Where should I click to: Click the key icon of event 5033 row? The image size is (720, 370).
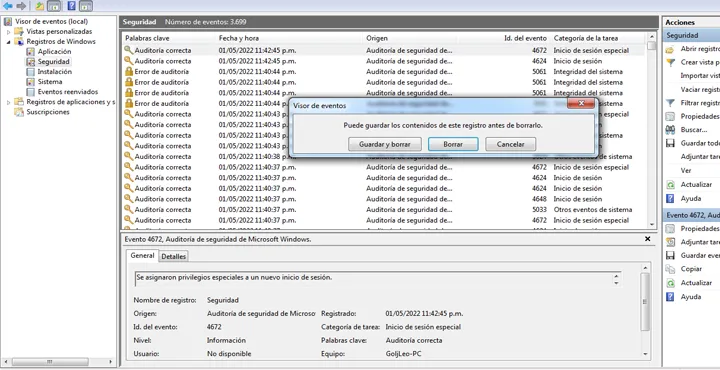pos(129,209)
